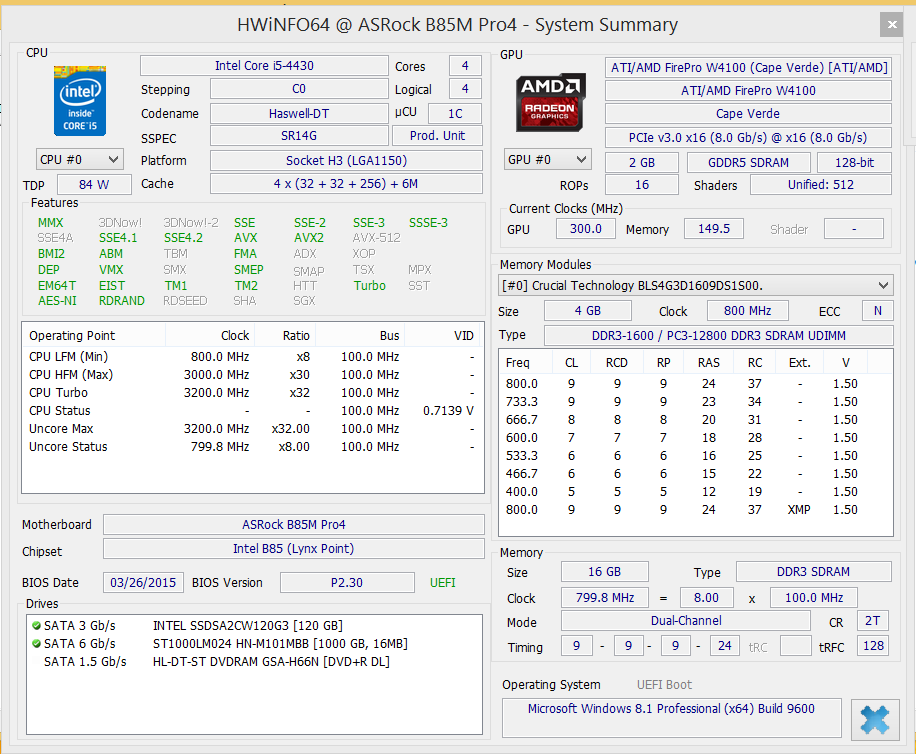Screen dimensions: 916x754
Task: Click the 84 W TDP value
Action: pyautogui.click(x=94, y=185)
